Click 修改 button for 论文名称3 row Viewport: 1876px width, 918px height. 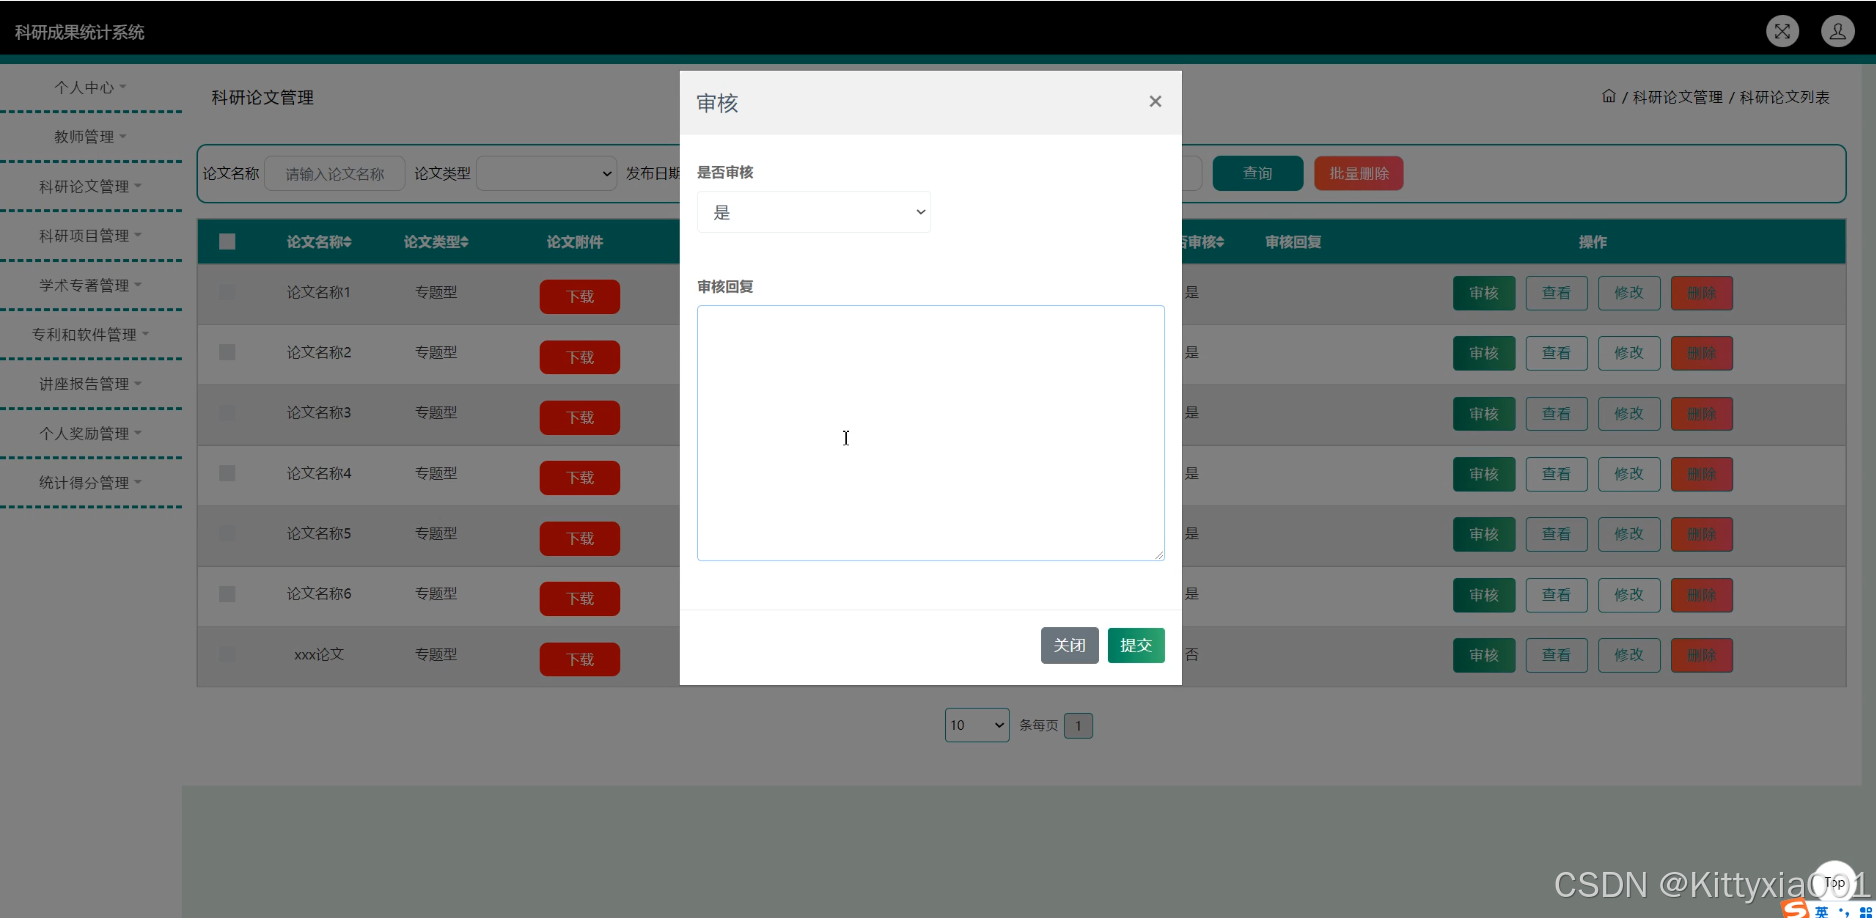[1629, 414]
